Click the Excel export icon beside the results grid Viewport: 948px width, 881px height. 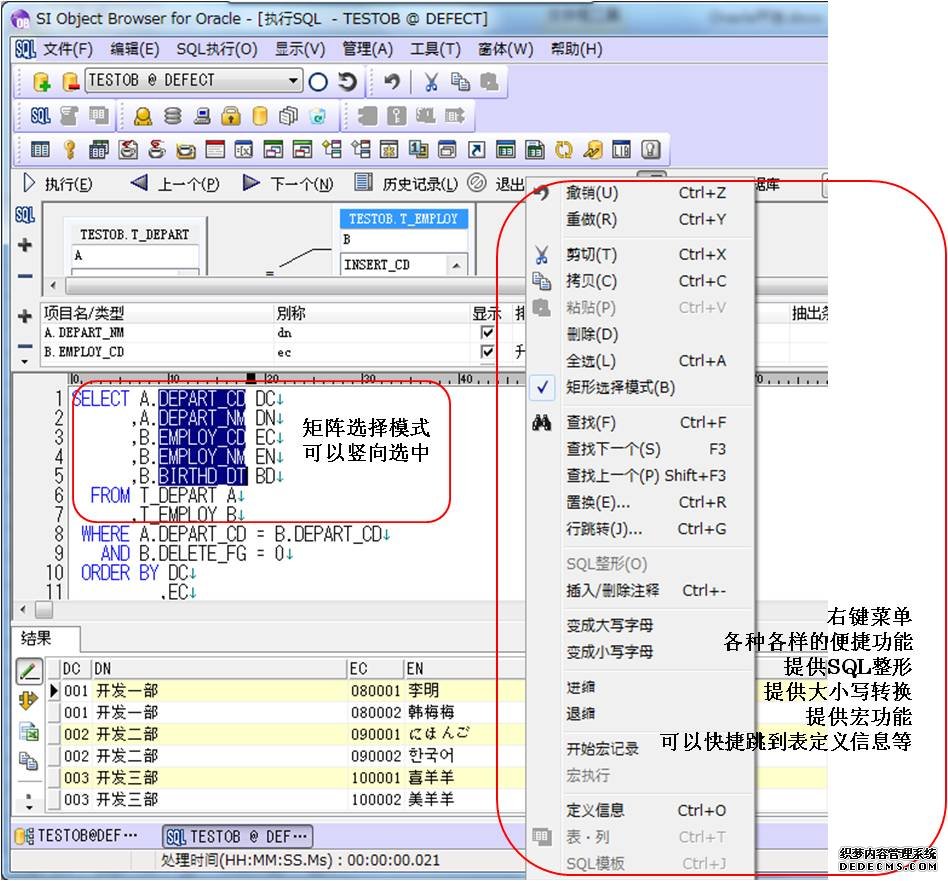[x=29, y=732]
